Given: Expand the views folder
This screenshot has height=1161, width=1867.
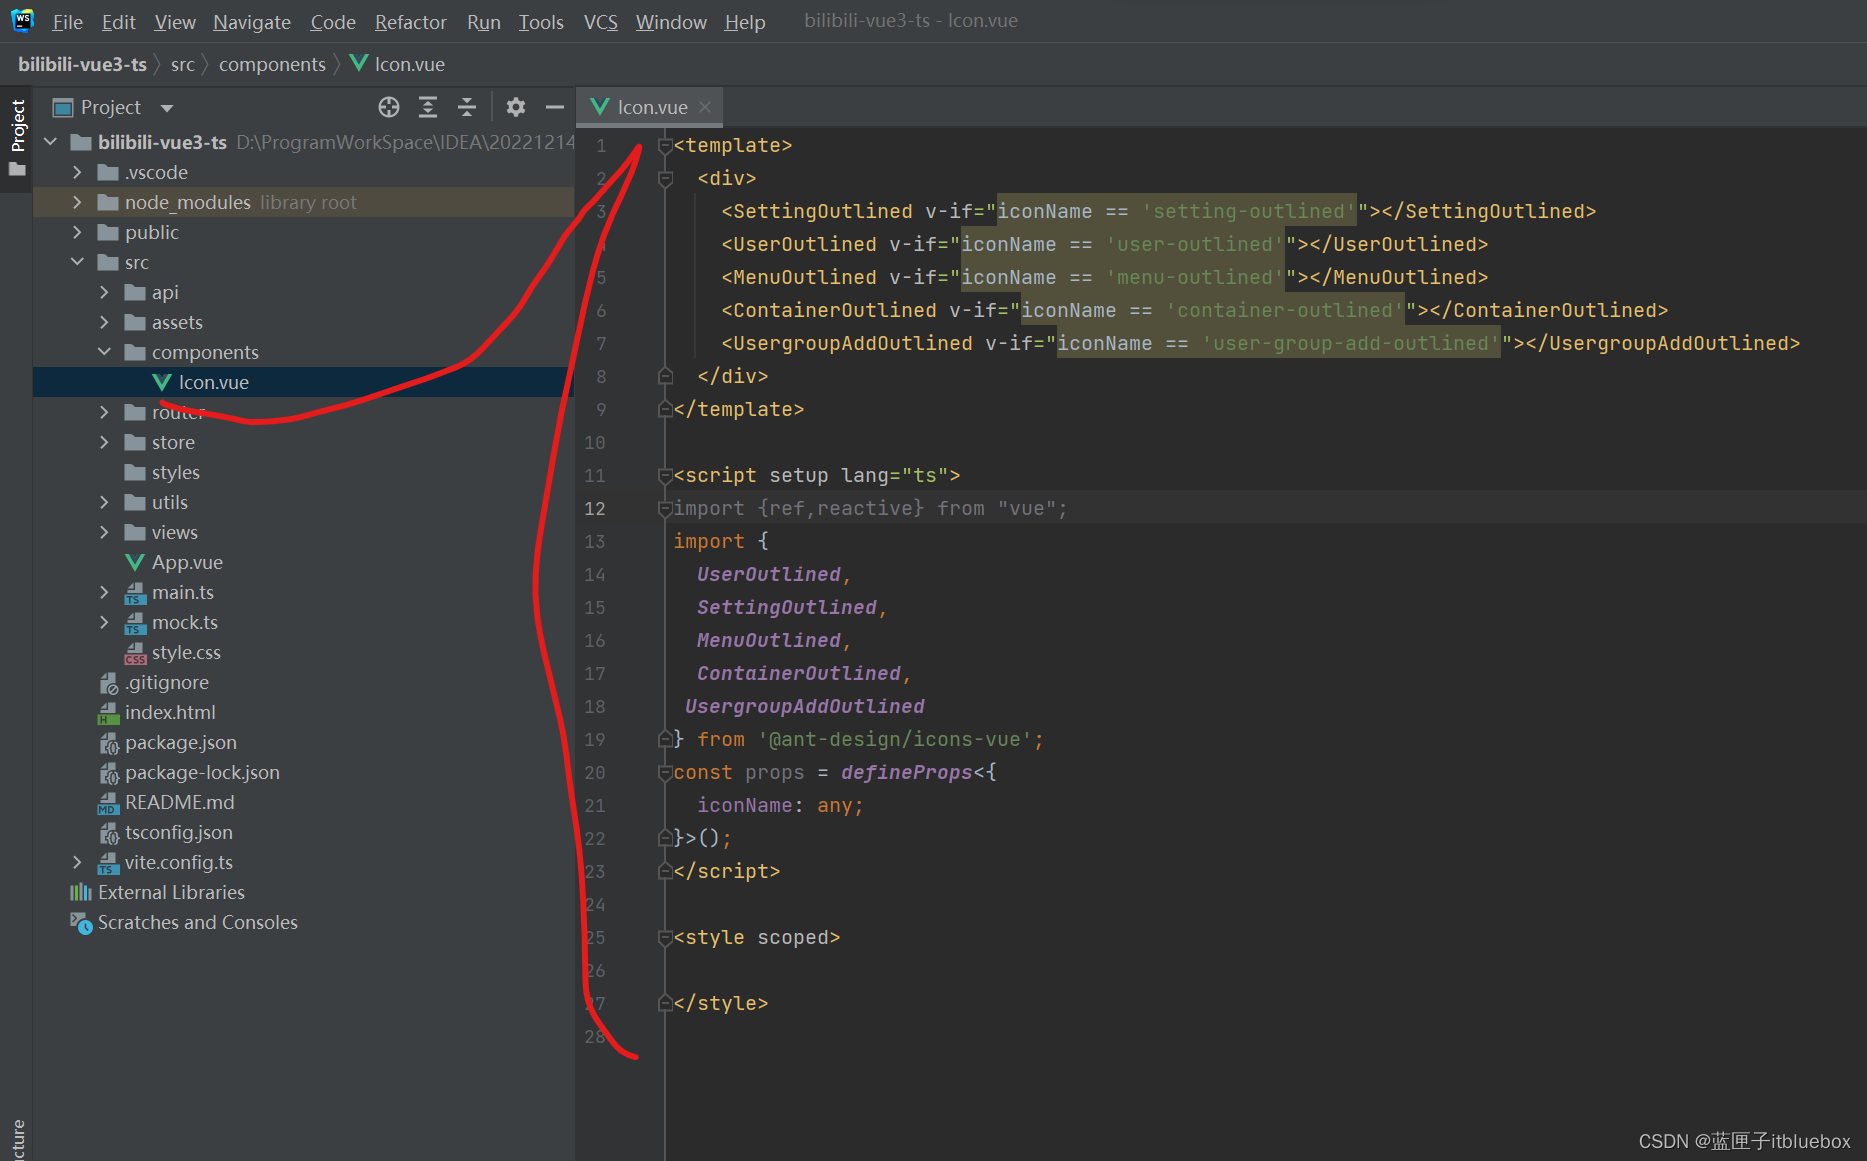Looking at the screenshot, I should pos(104,532).
